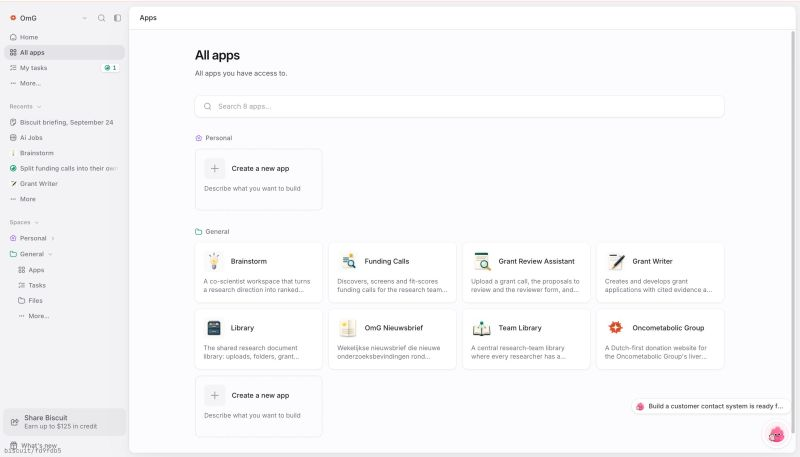The height and width of the screenshot is (457, 800).
Task: Click the Oncometabolic Group red icon
Action: pos(616,327)
